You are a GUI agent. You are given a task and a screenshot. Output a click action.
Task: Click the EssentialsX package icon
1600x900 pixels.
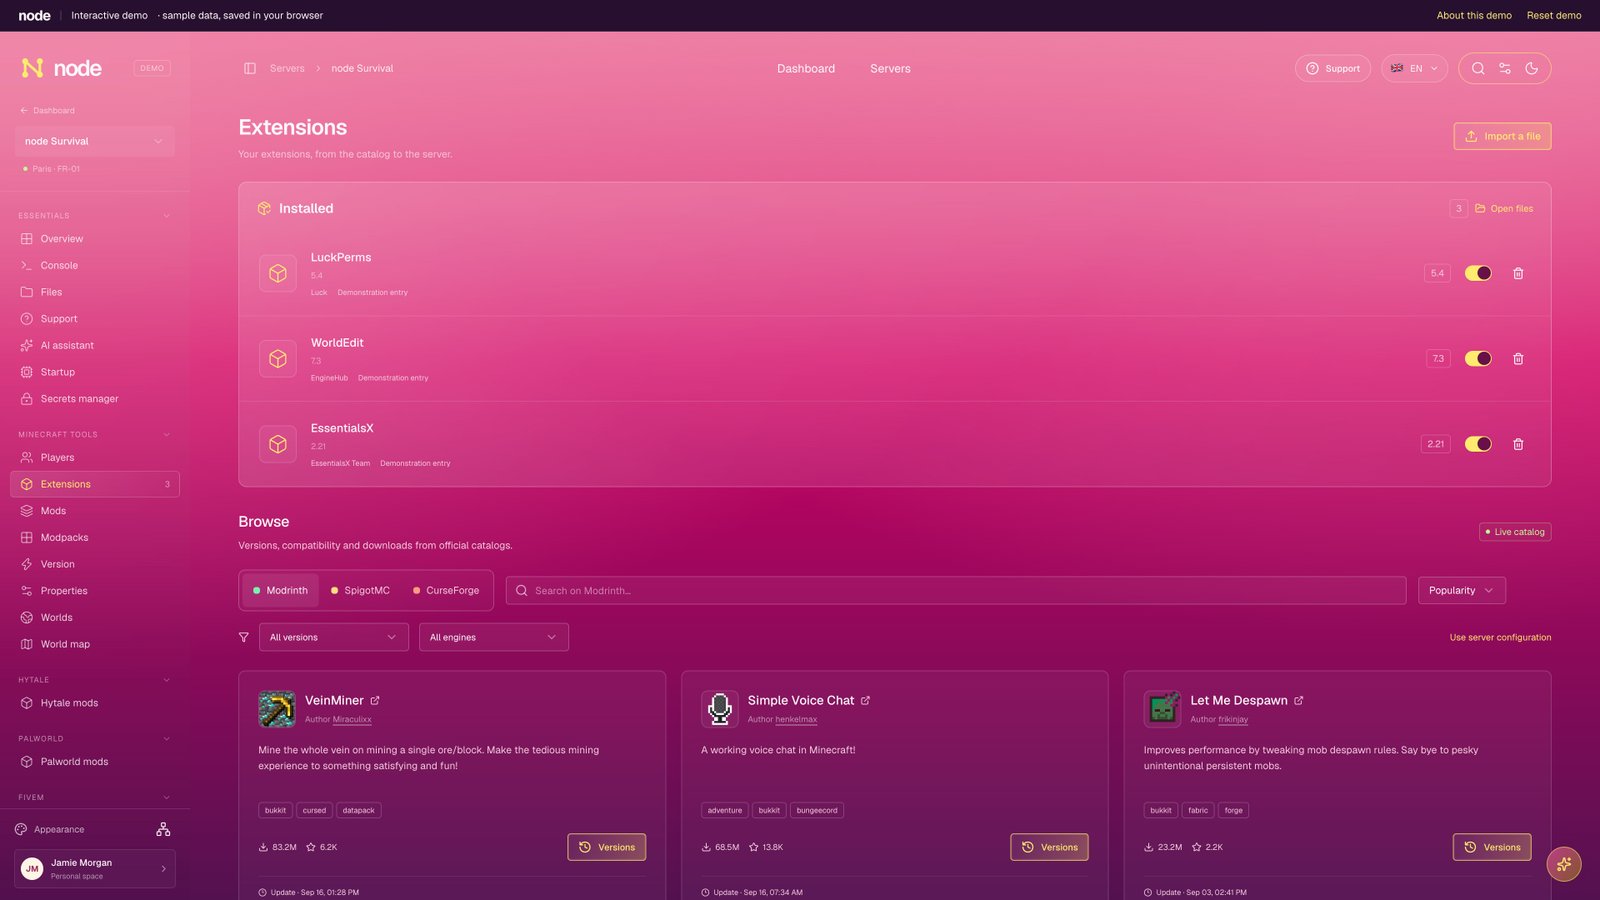pyautogui.click(x=278, y=444)
